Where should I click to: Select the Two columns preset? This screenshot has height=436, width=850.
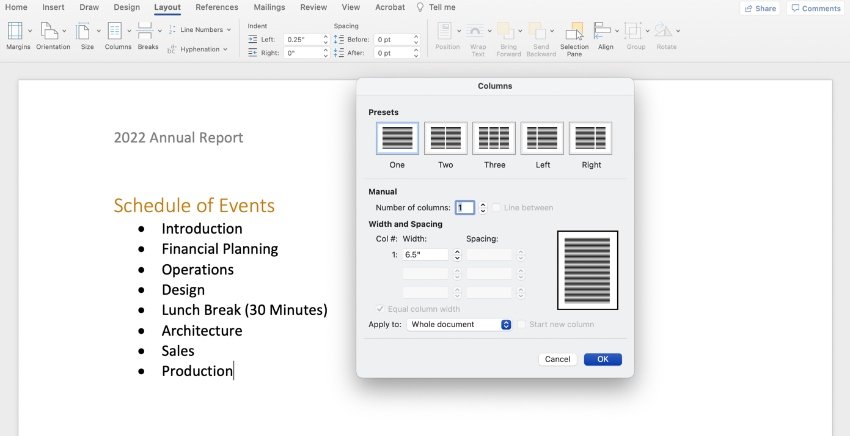coord(446,138)
